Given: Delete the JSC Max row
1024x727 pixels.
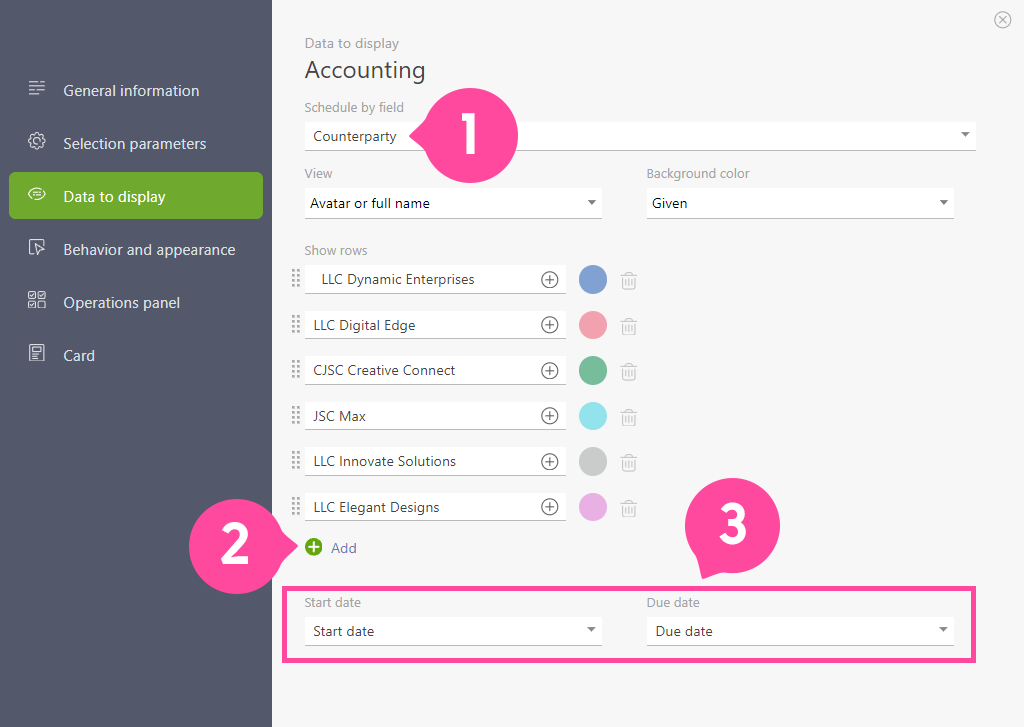Looking at the screenshot, I should pyautogui.click(x=628, y=417).
